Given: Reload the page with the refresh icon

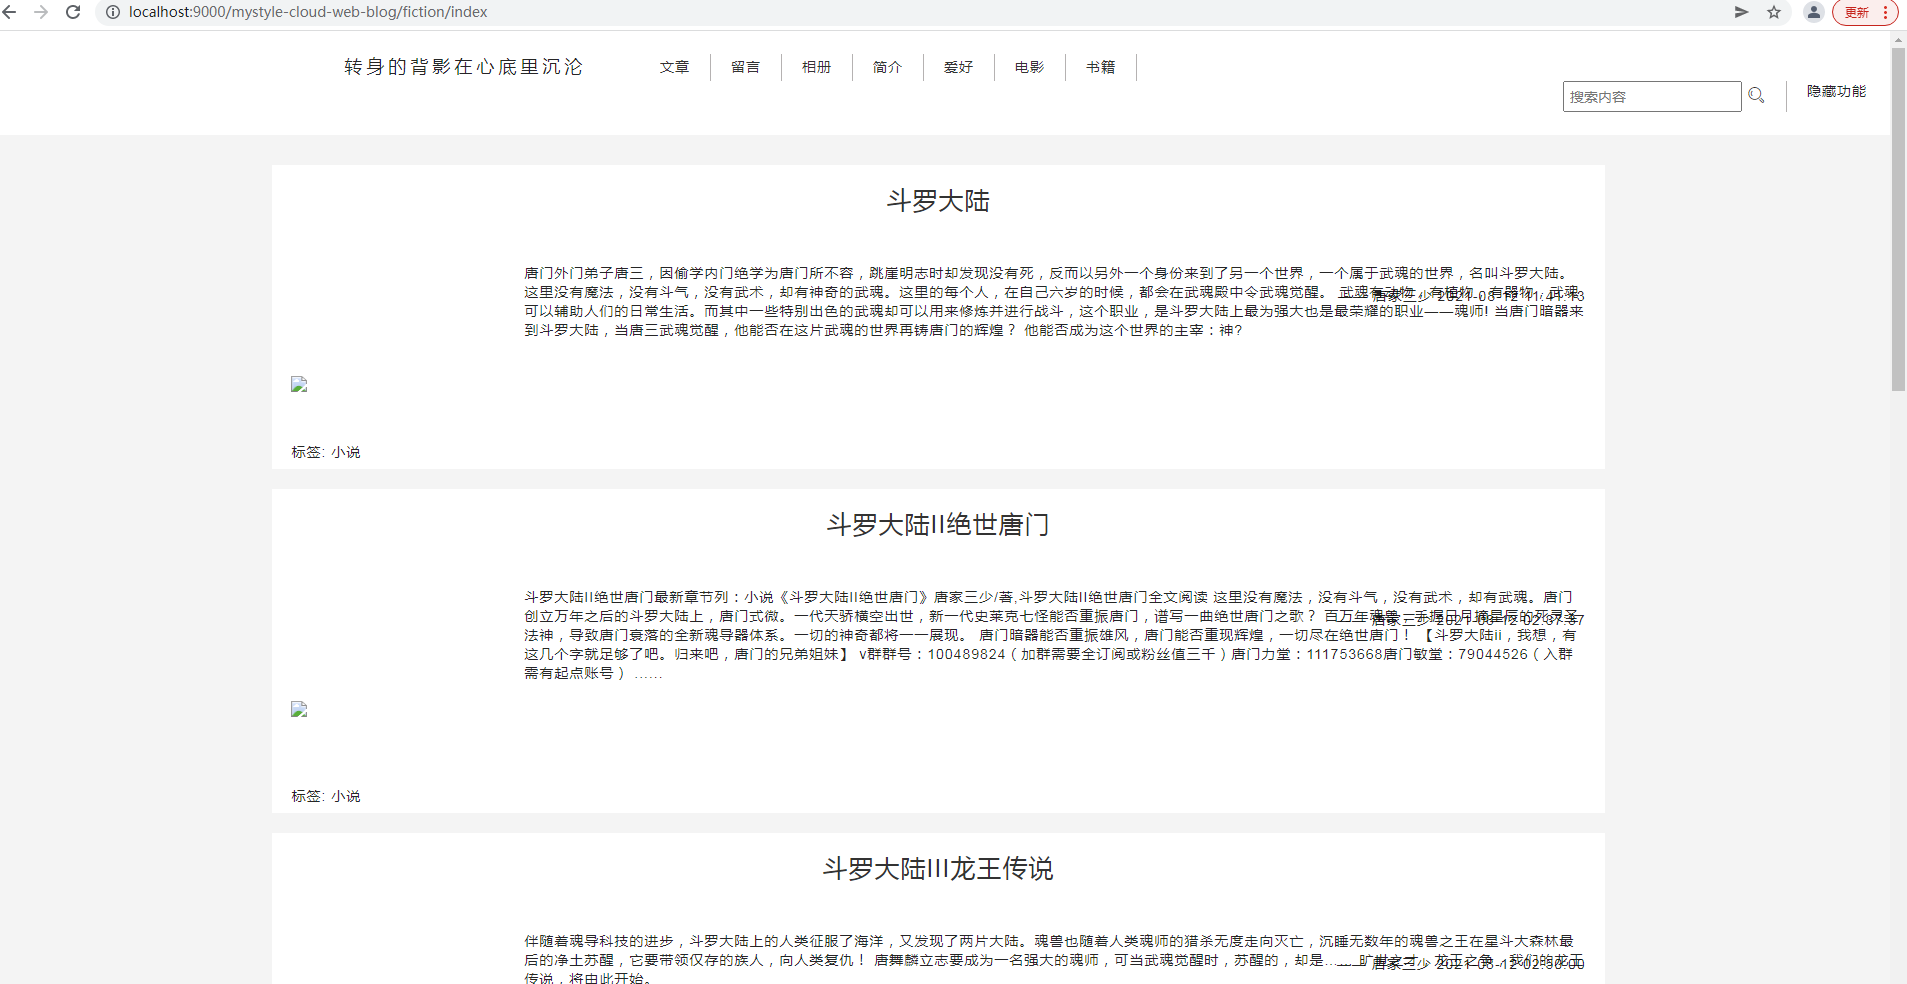Looking at the screenshot, I should pyautogui.click(x=73, y=12).
